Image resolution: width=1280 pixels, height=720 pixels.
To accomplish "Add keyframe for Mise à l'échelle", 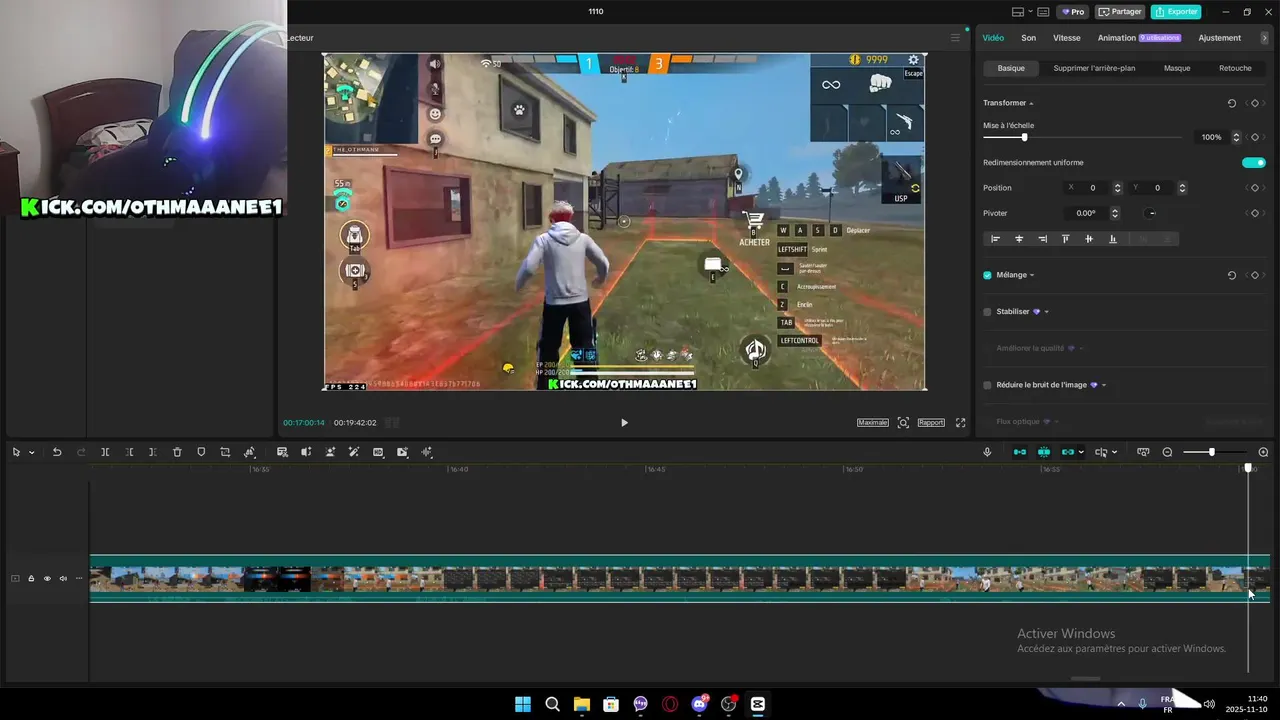I will [x=1255, y=137].
